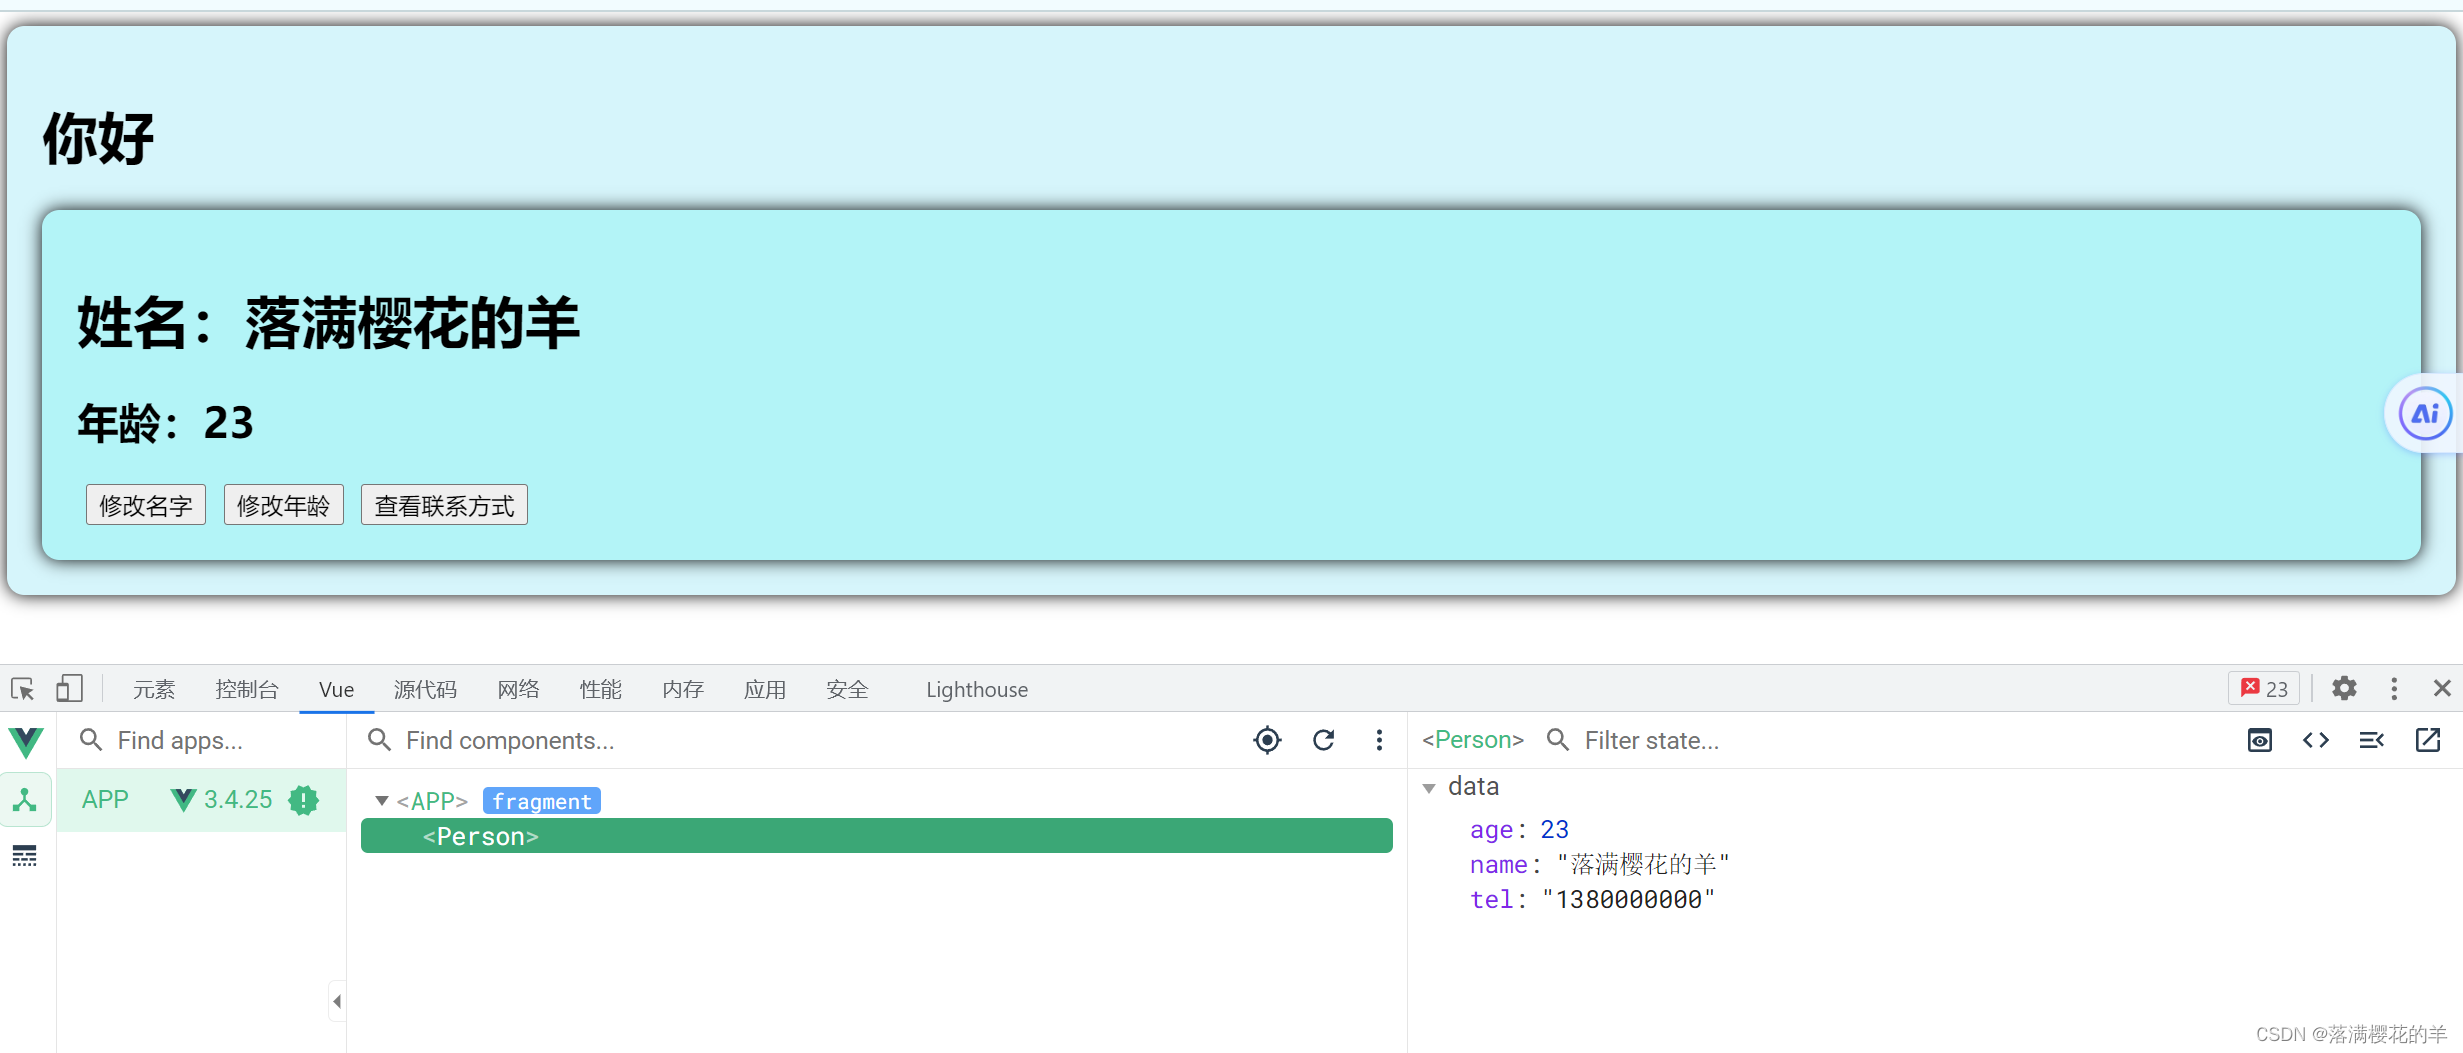The width and height of the screenshot is (2463, 1053).
Task: Open the Lighthouse tab
Action: coord(977,689)
